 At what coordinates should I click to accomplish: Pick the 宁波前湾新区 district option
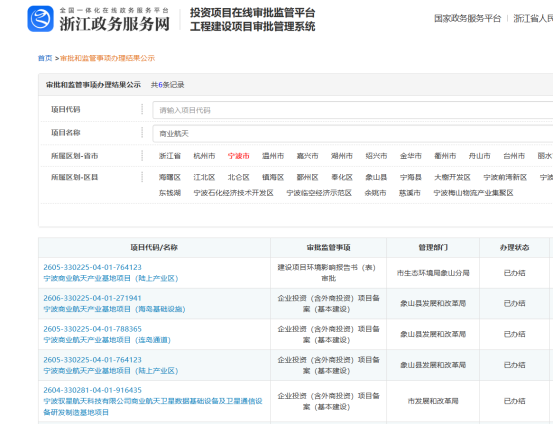tap(505, 177)
